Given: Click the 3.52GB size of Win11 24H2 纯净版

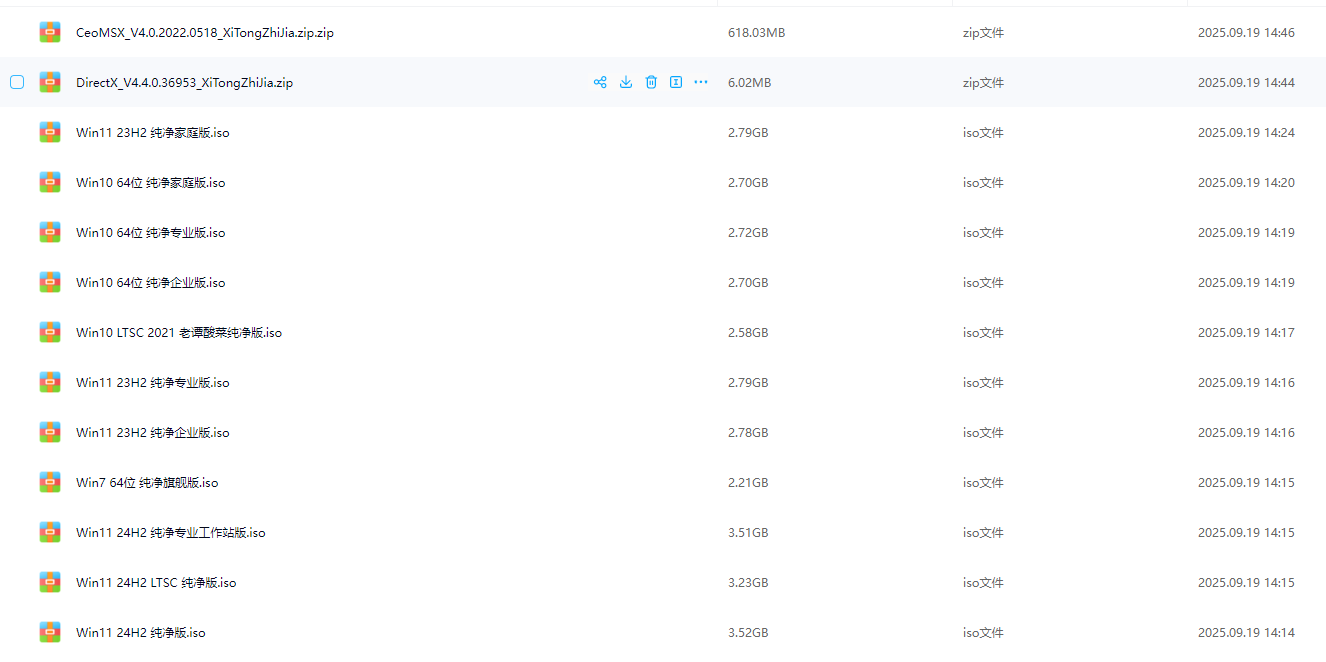Looking at the screenshot, I should [748, 632].
